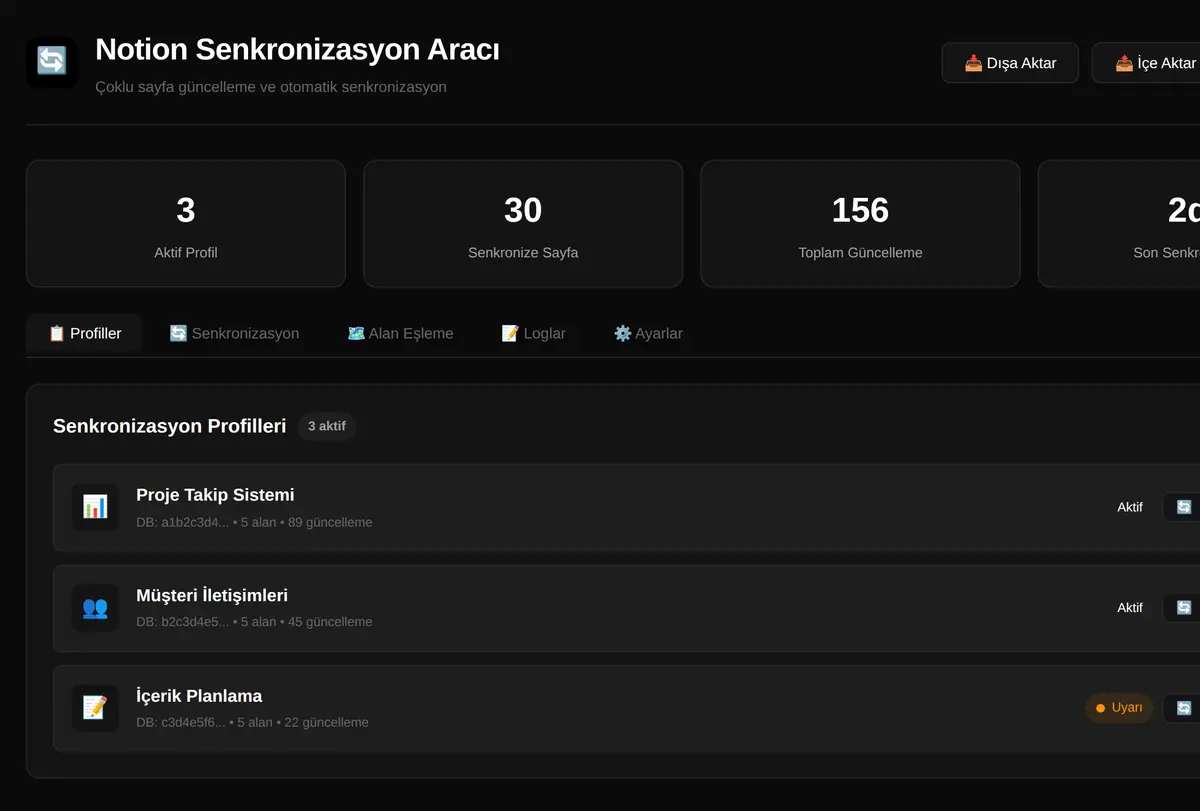The image size is (1200, 811).
Task: Open the Profiller tab
Action: point(84,333)
